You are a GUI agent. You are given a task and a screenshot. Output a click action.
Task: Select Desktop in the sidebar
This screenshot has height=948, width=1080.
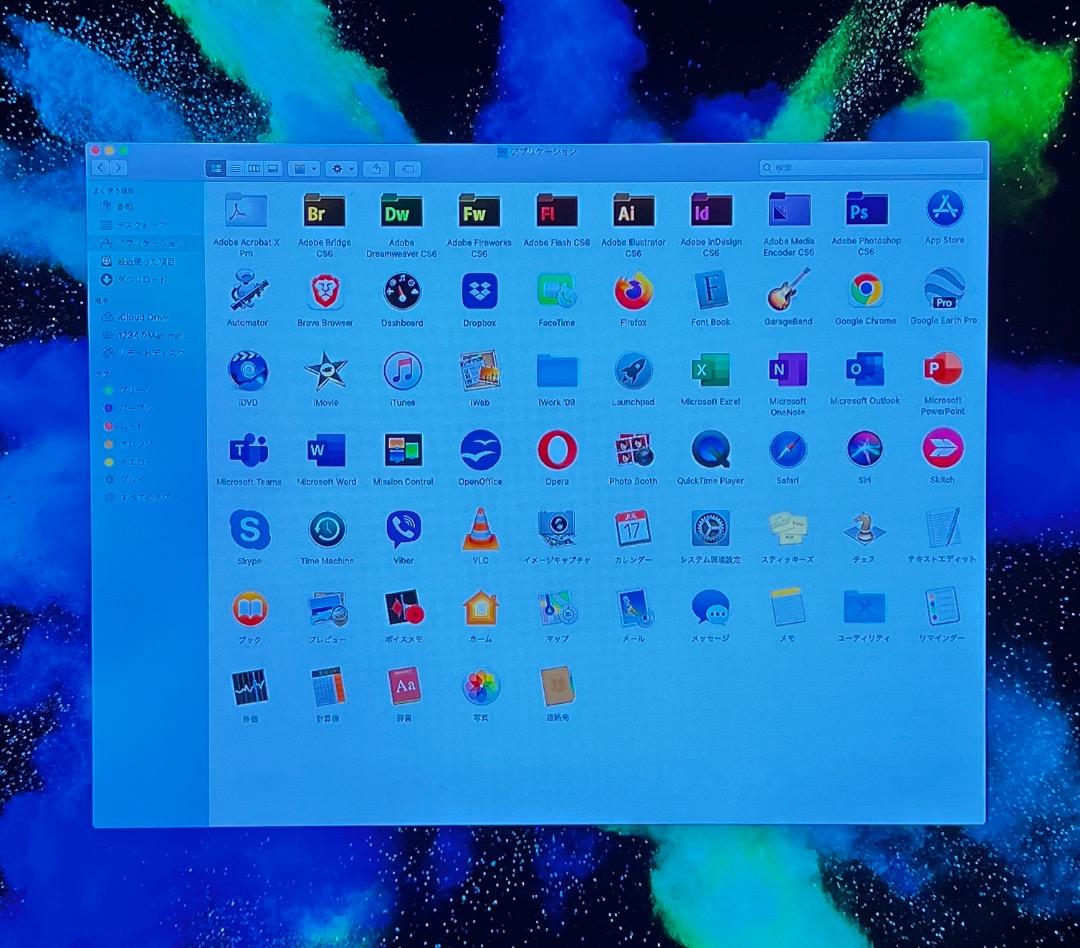[x=143, y=225]
